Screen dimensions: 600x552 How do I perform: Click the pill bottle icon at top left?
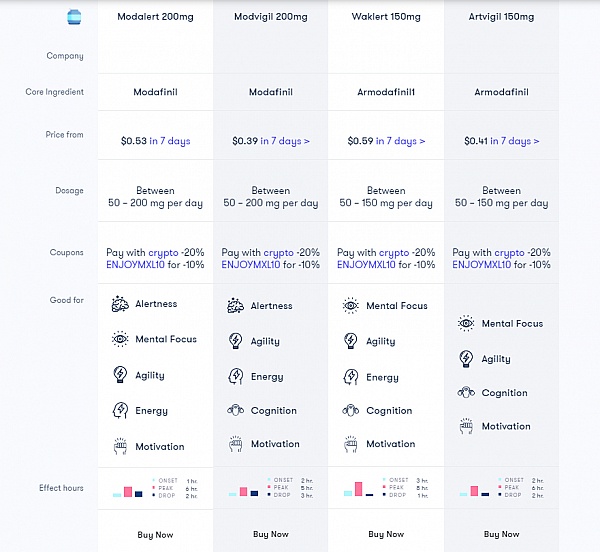(74, 17)
